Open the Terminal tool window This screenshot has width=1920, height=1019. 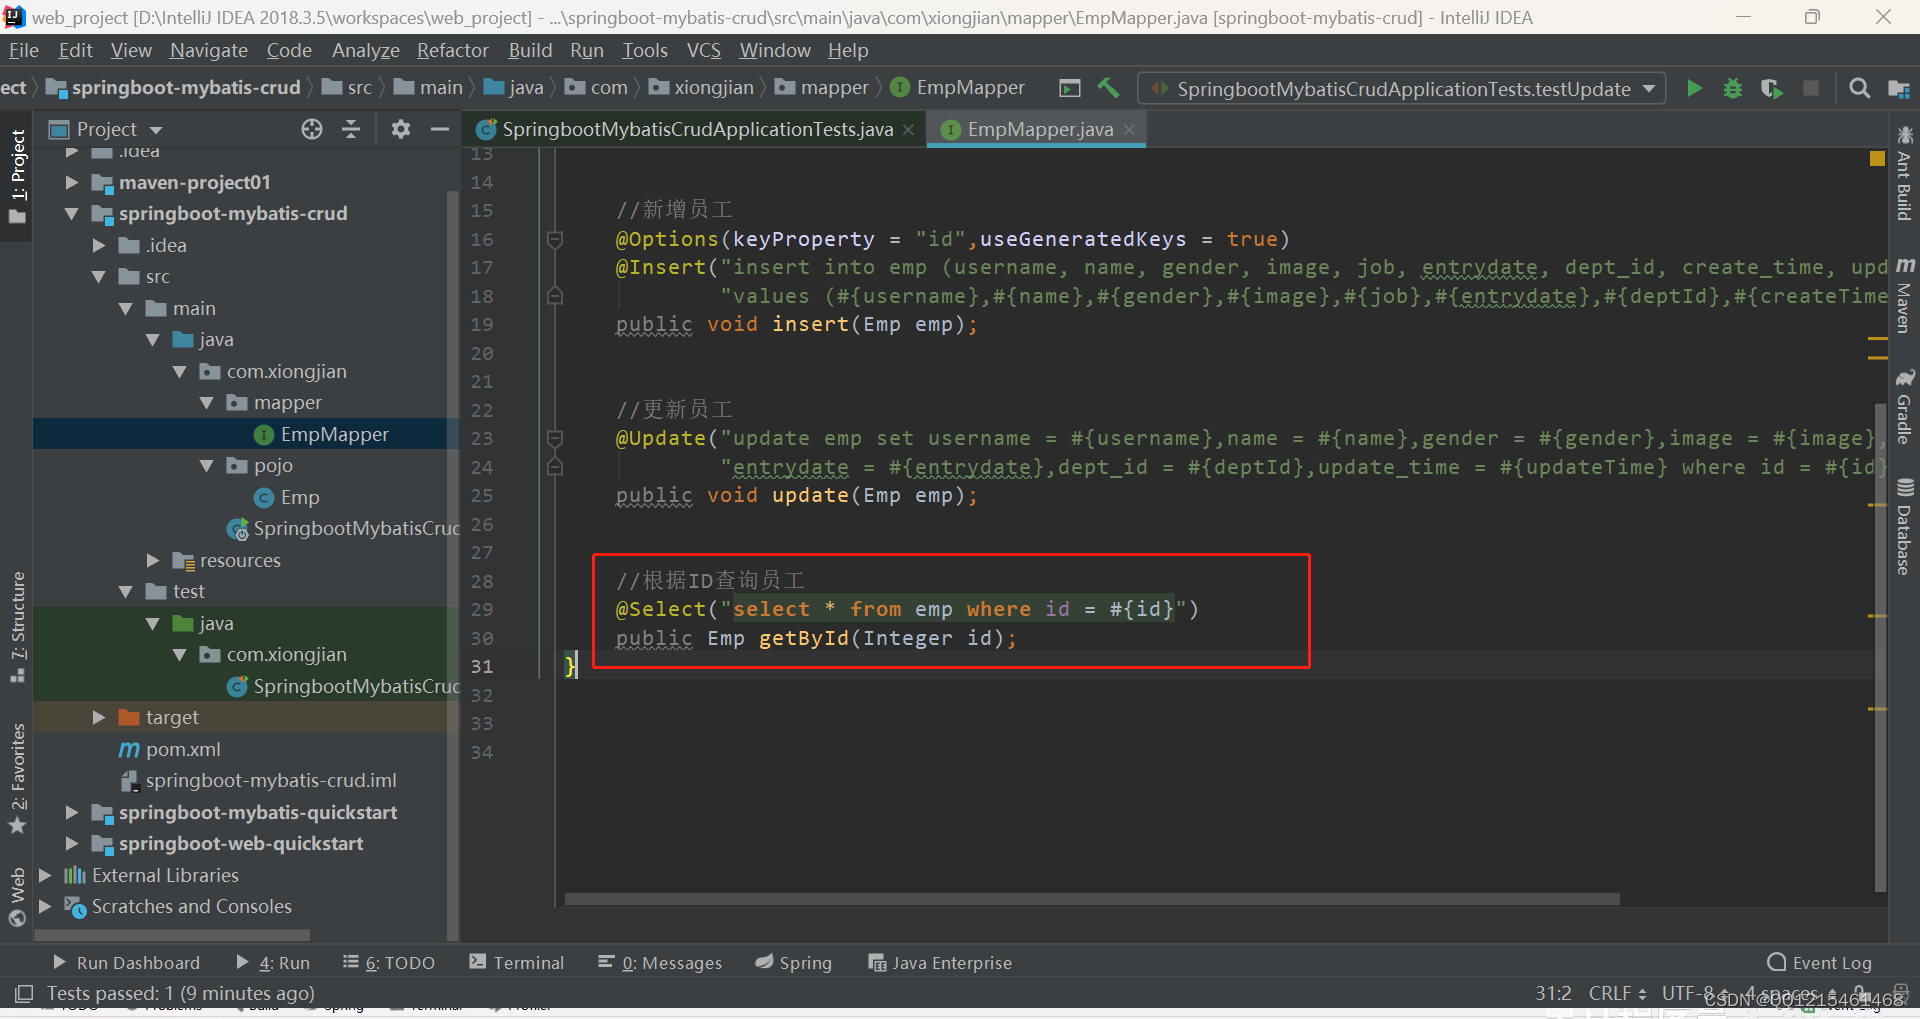coord(517,962)
